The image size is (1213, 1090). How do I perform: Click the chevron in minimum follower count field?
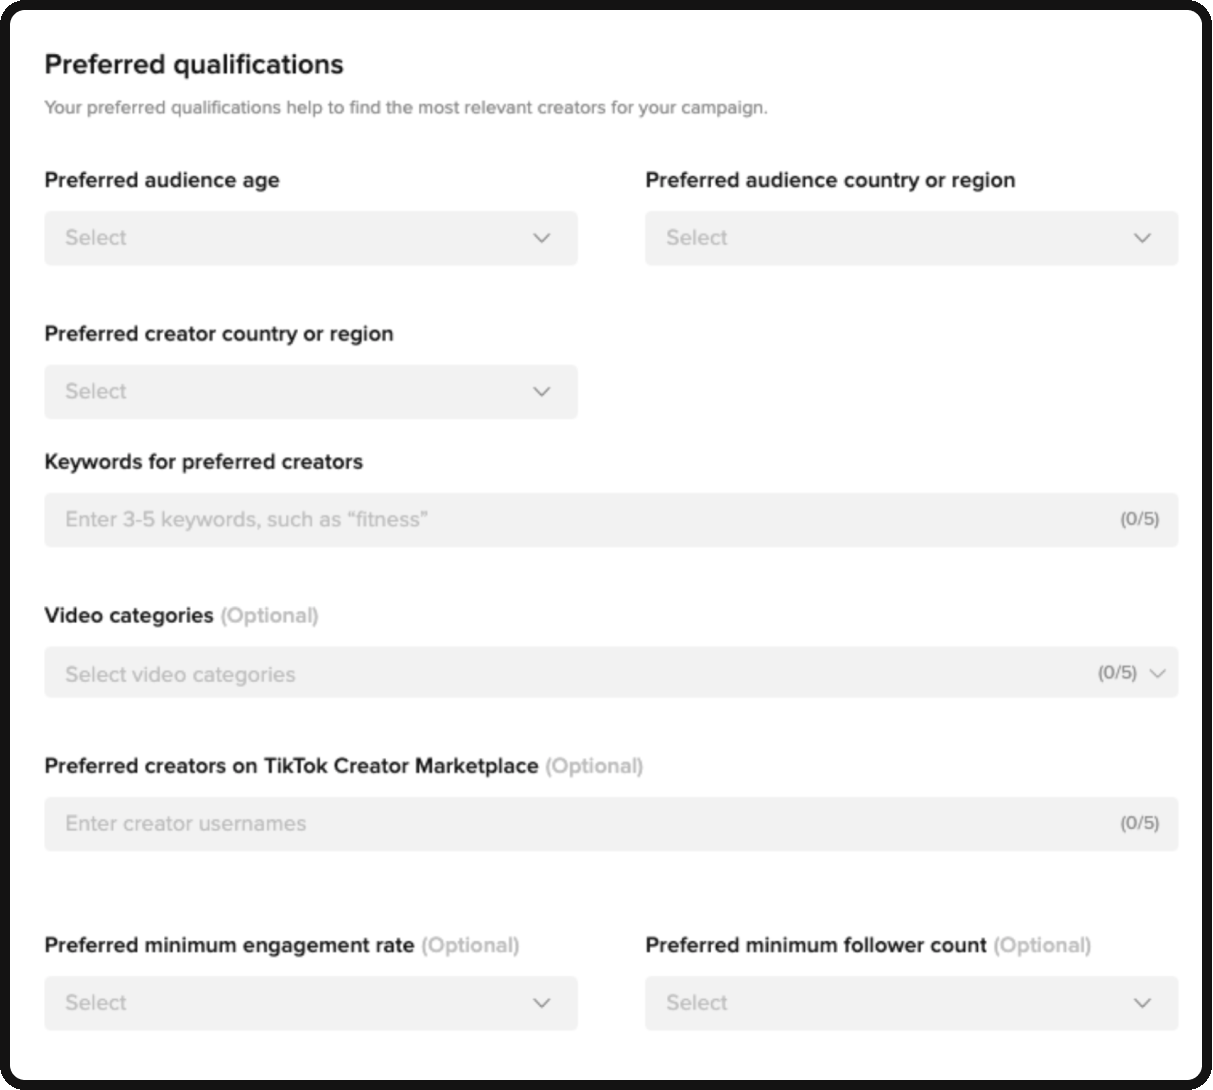[1142, 1003]
